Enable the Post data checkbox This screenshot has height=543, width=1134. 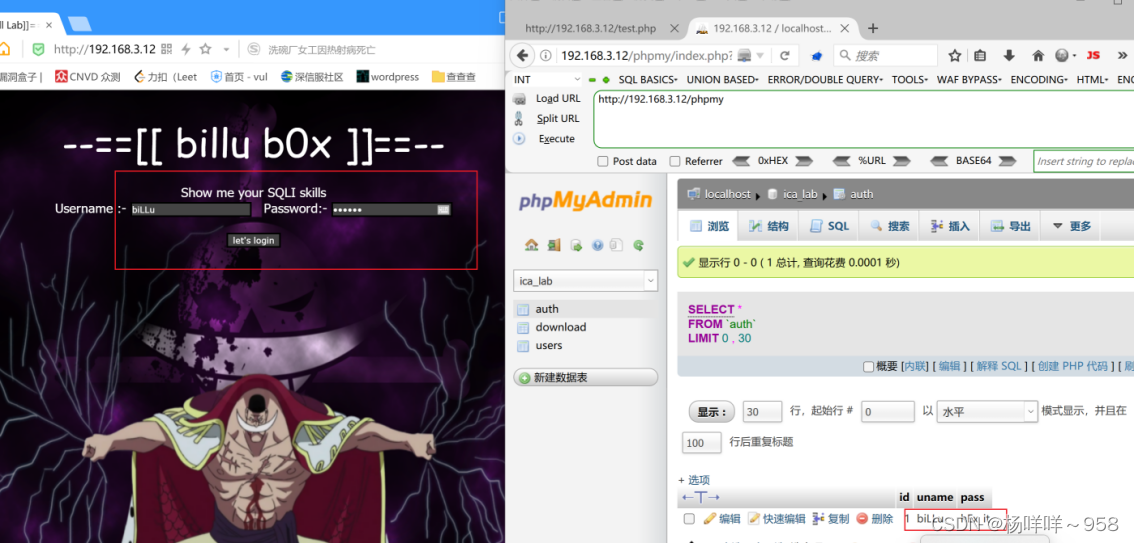click(x=602, y=161)
